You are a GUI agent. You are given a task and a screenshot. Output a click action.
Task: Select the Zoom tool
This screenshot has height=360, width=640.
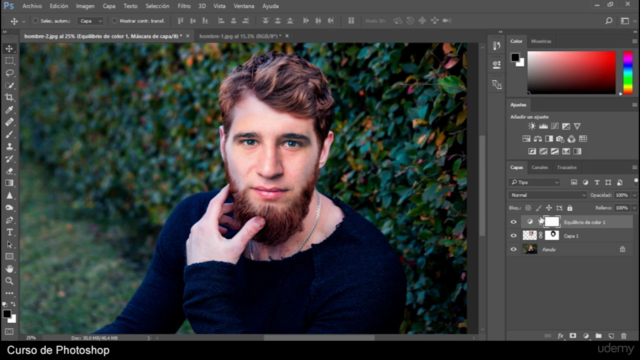[x=9, y=281]
